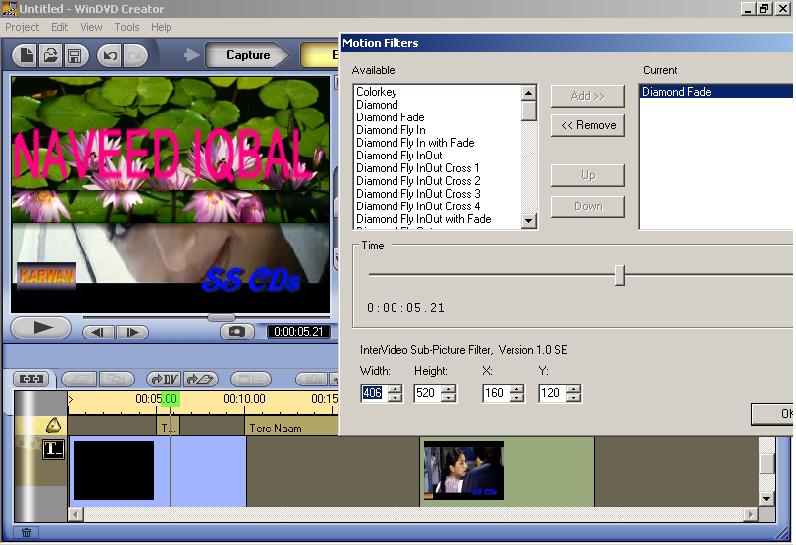Image resolution: width=796 pixels, height=545 pixels.
Task: Select the Tere Naam clip on timeline
Action: pyautogui.click(x=292, y=428)
